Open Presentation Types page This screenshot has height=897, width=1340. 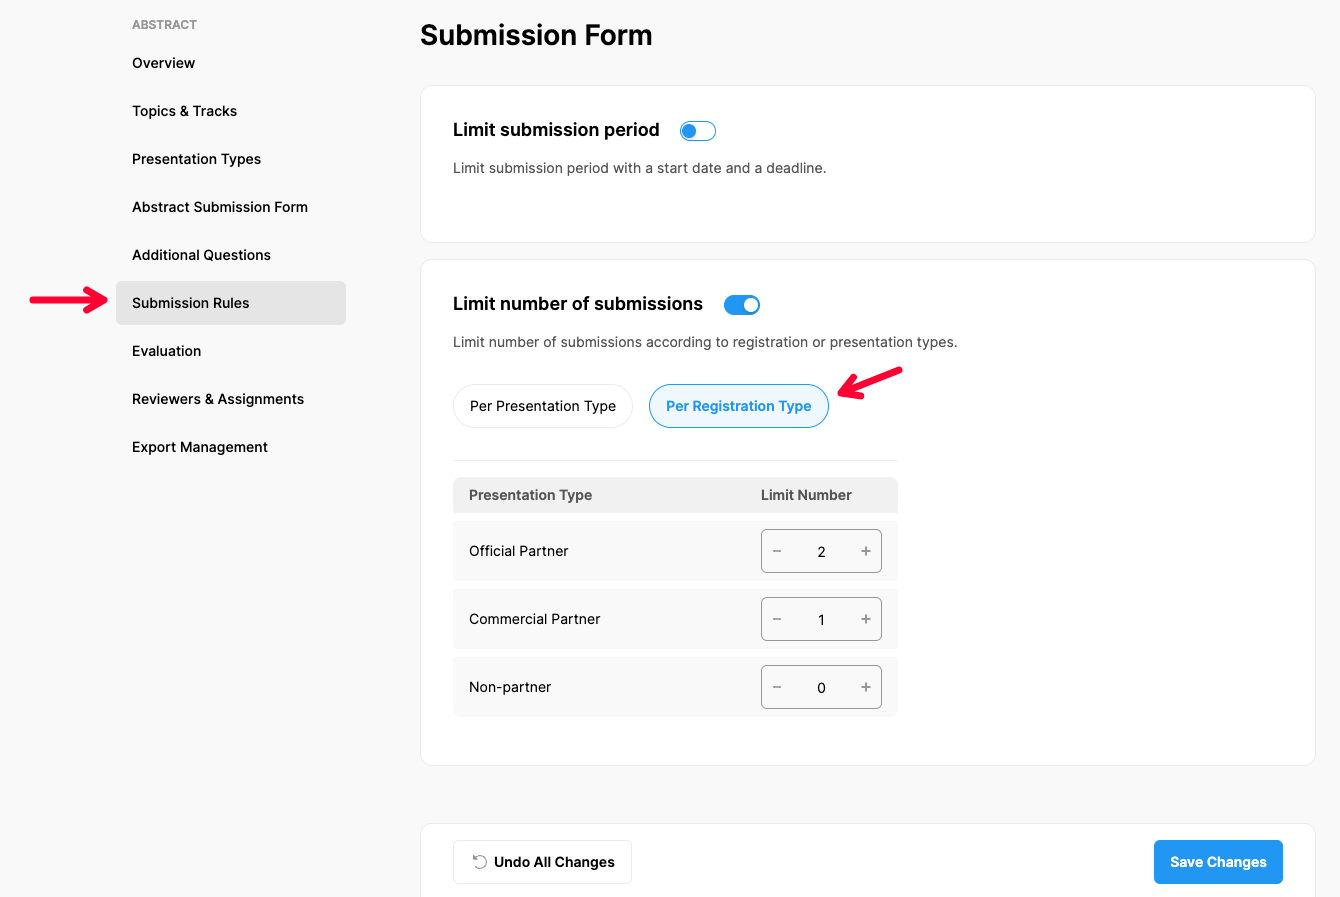pos(197,159)
